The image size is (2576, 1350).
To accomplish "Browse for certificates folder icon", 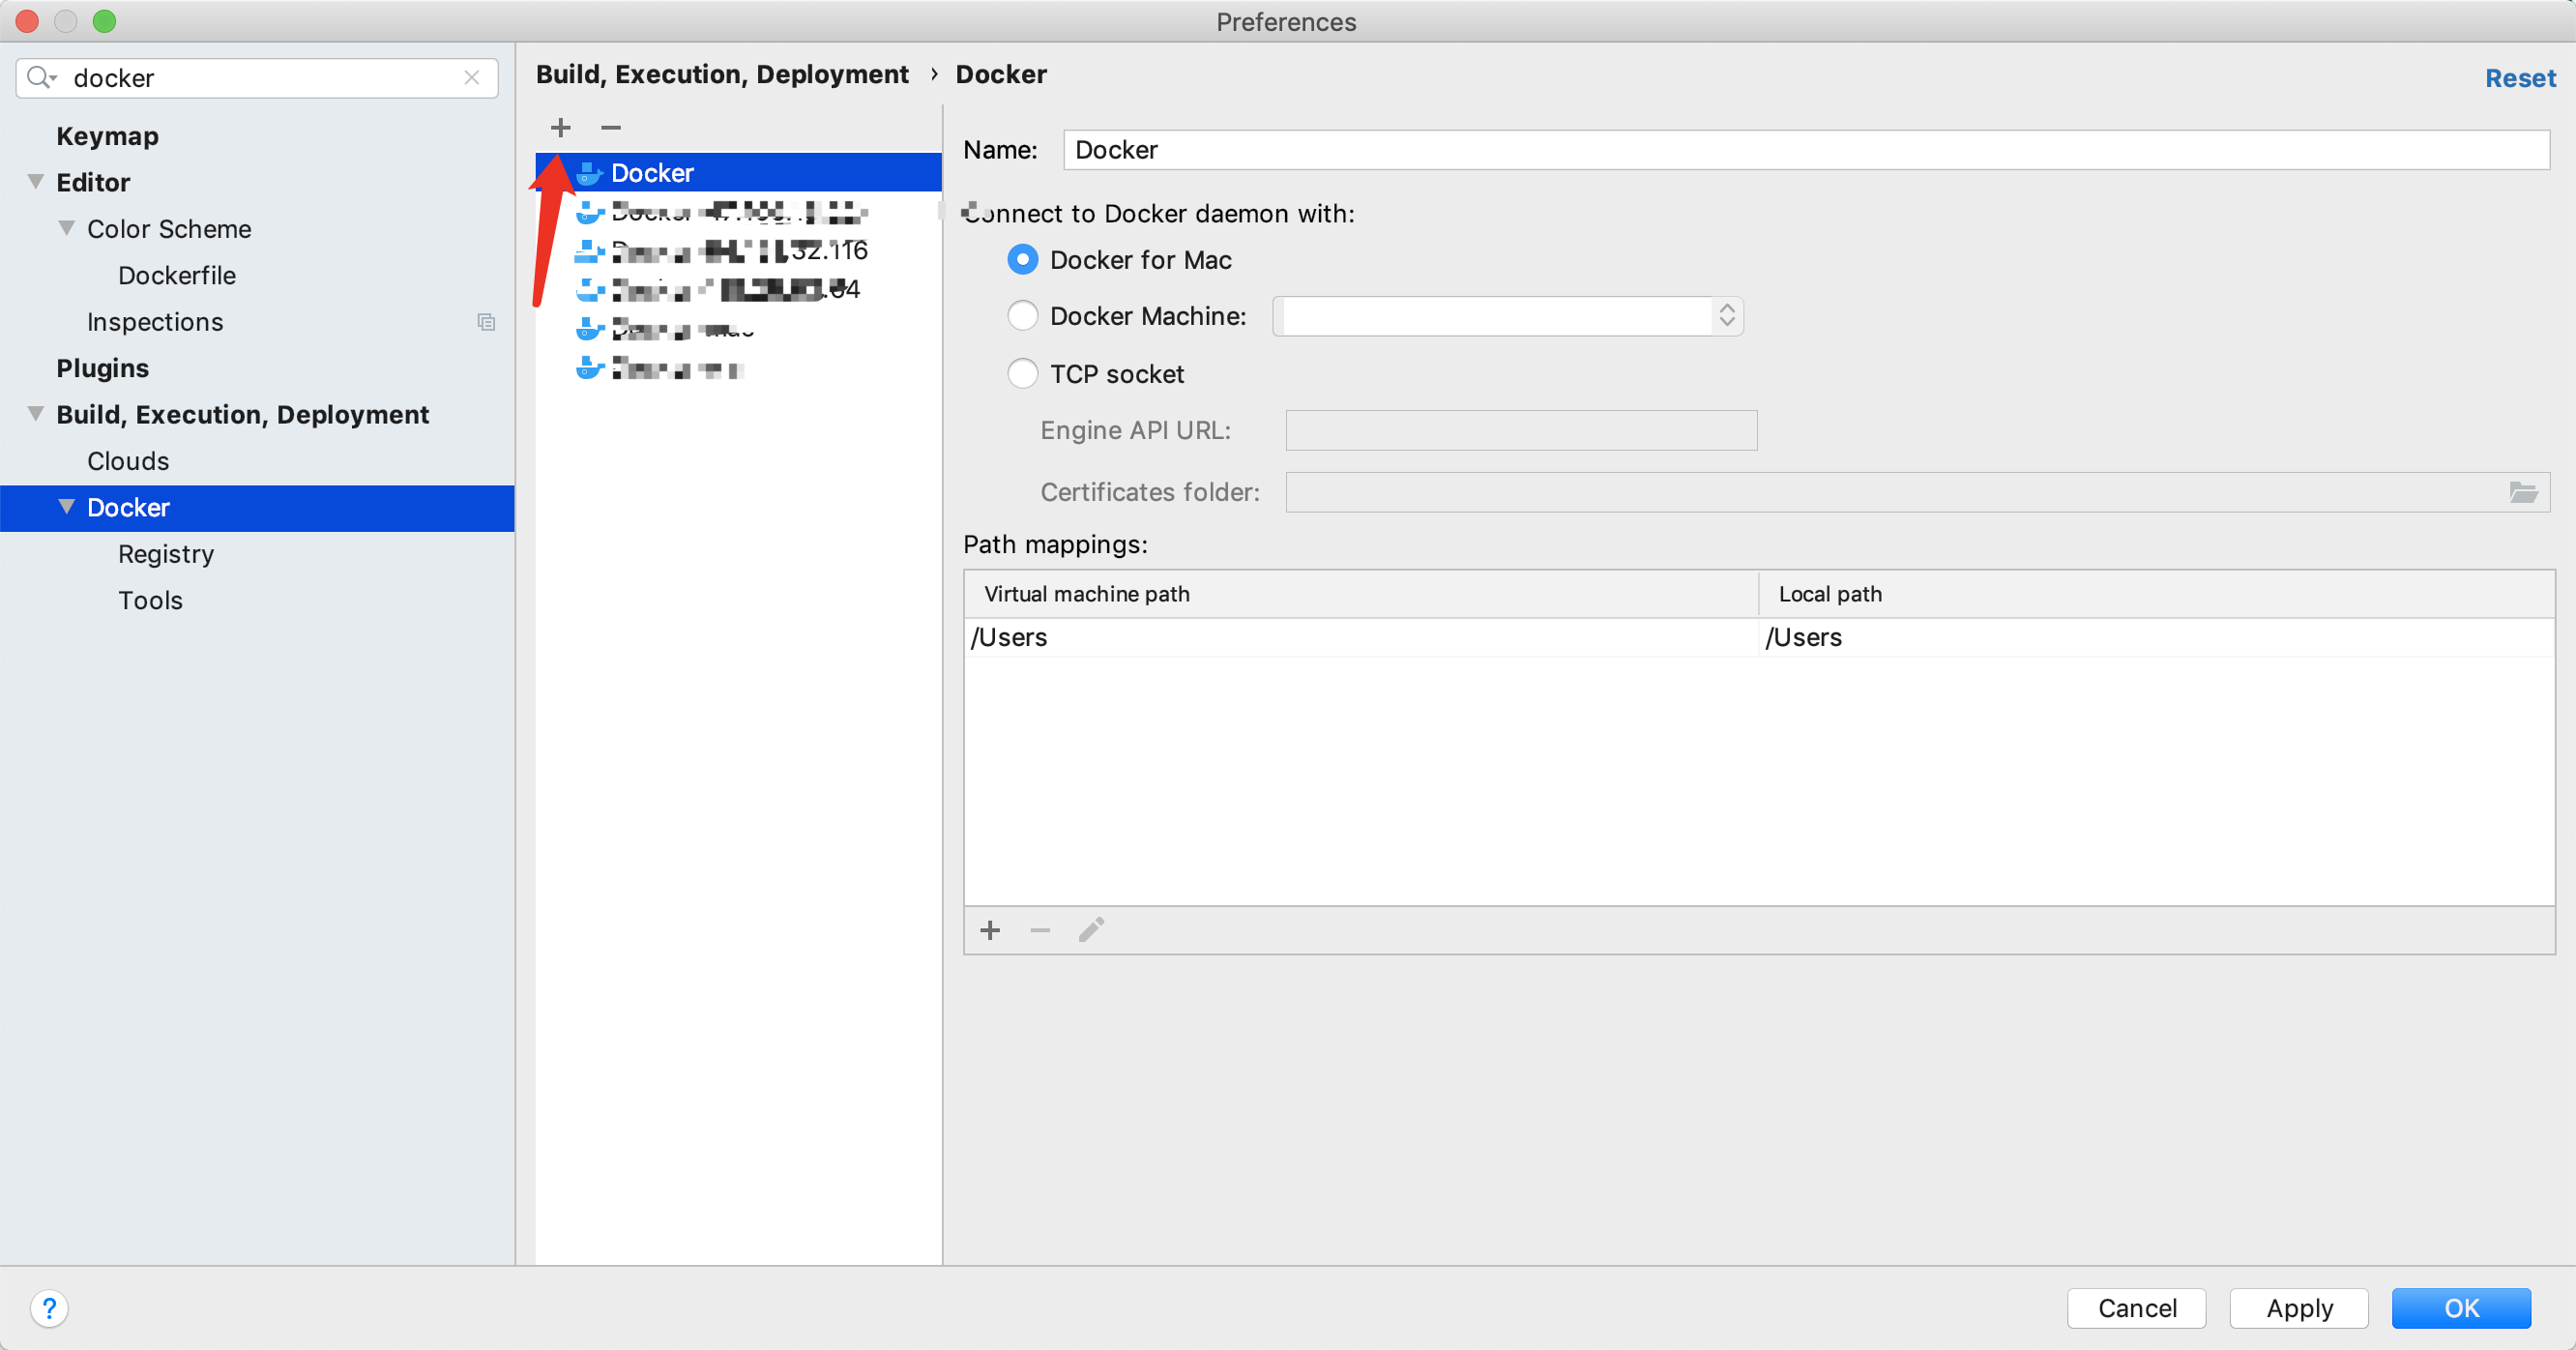I will point(2523,492).
